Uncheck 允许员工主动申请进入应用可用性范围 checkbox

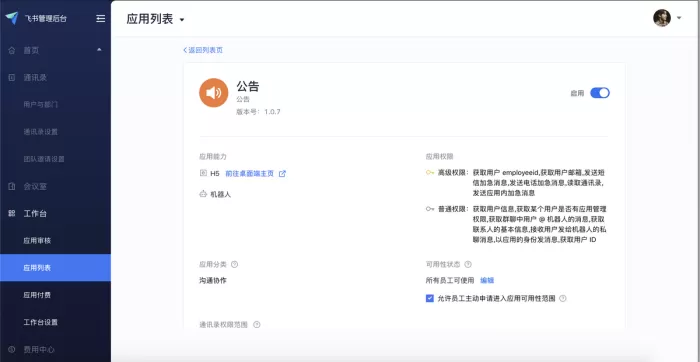tap(430, 298)
